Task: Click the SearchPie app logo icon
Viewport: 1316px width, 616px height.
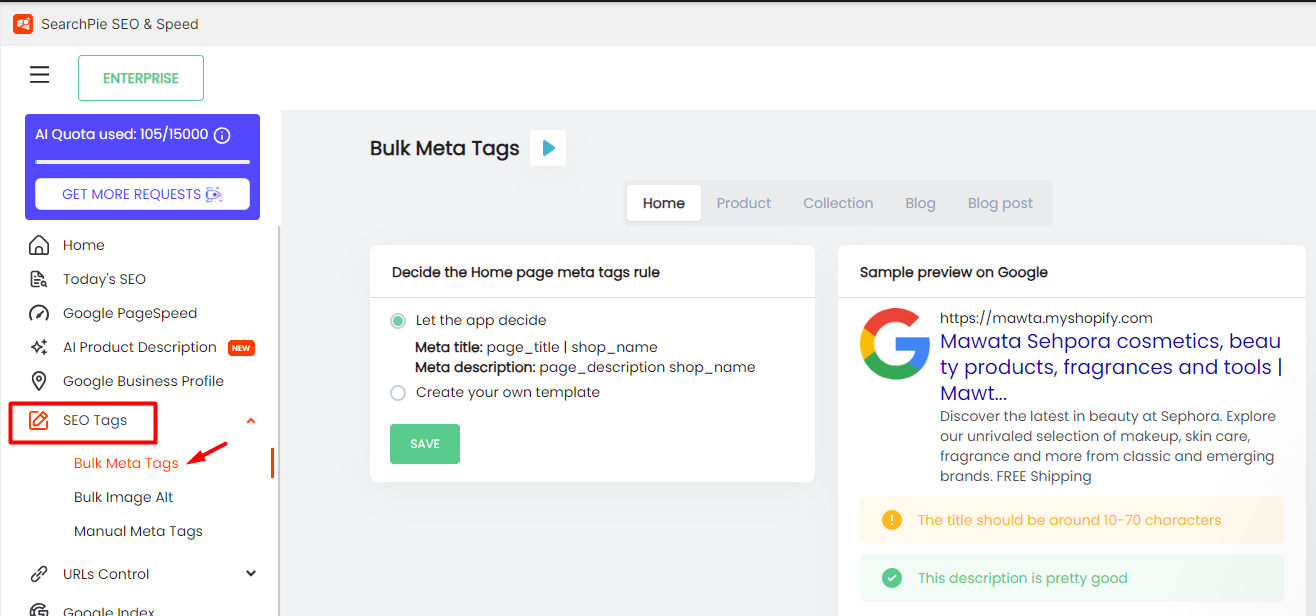Action: [x=22, y=23]
